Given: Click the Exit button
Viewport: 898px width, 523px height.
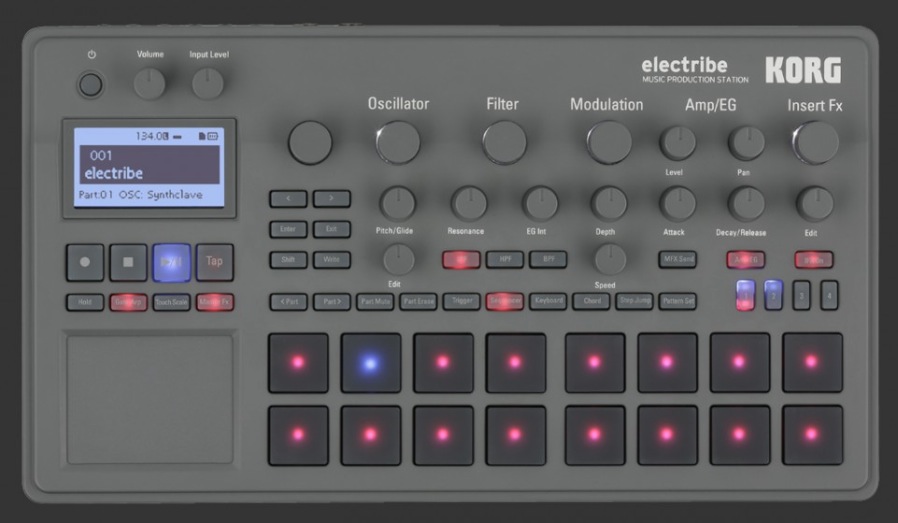Looking at the screenshot, I should [x=332, y=229].
